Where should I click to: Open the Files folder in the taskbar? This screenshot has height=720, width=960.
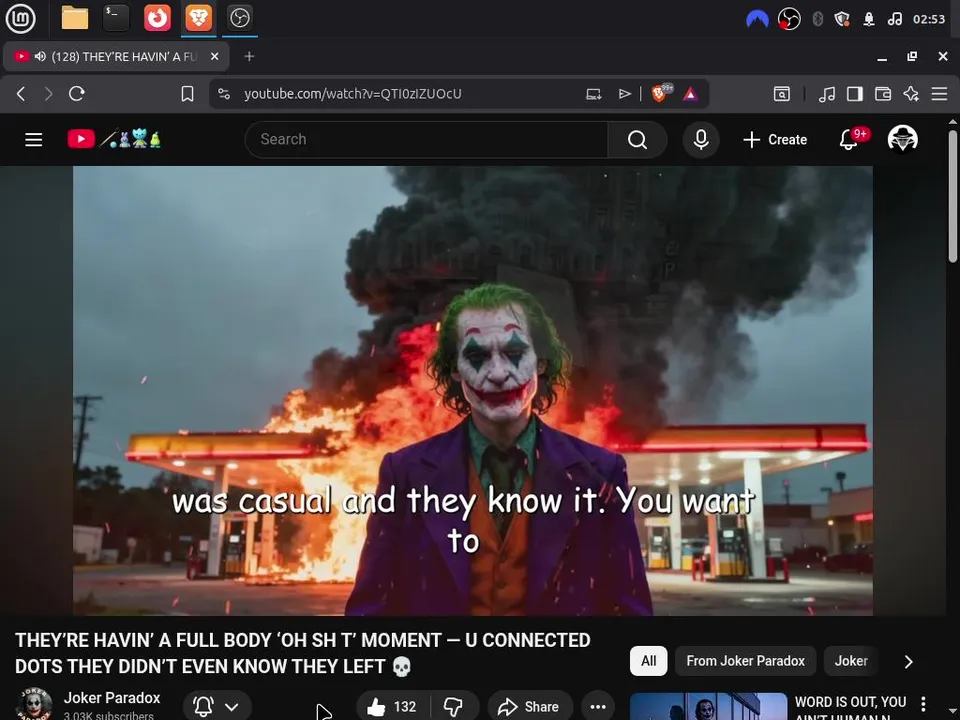[75, 18]
